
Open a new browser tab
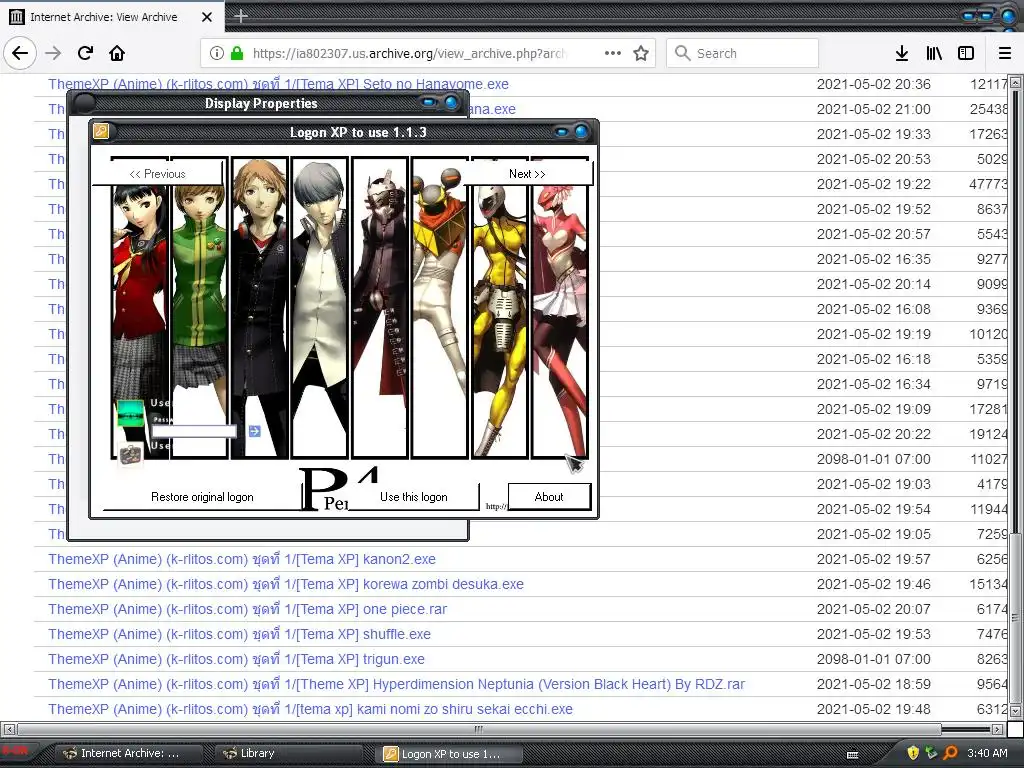(x=240, y=16)
